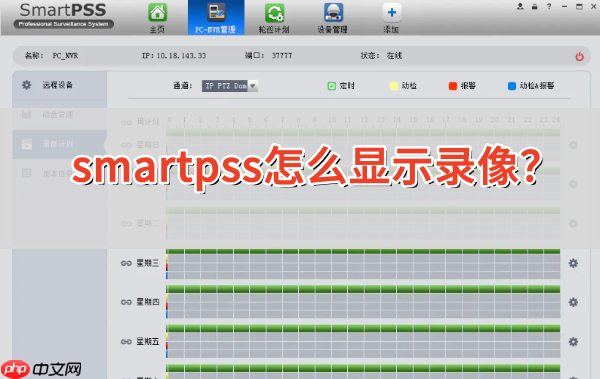Open the 轮巡计划 tour plan icon
Screen dimensions: 600x379
click(274, 13)
